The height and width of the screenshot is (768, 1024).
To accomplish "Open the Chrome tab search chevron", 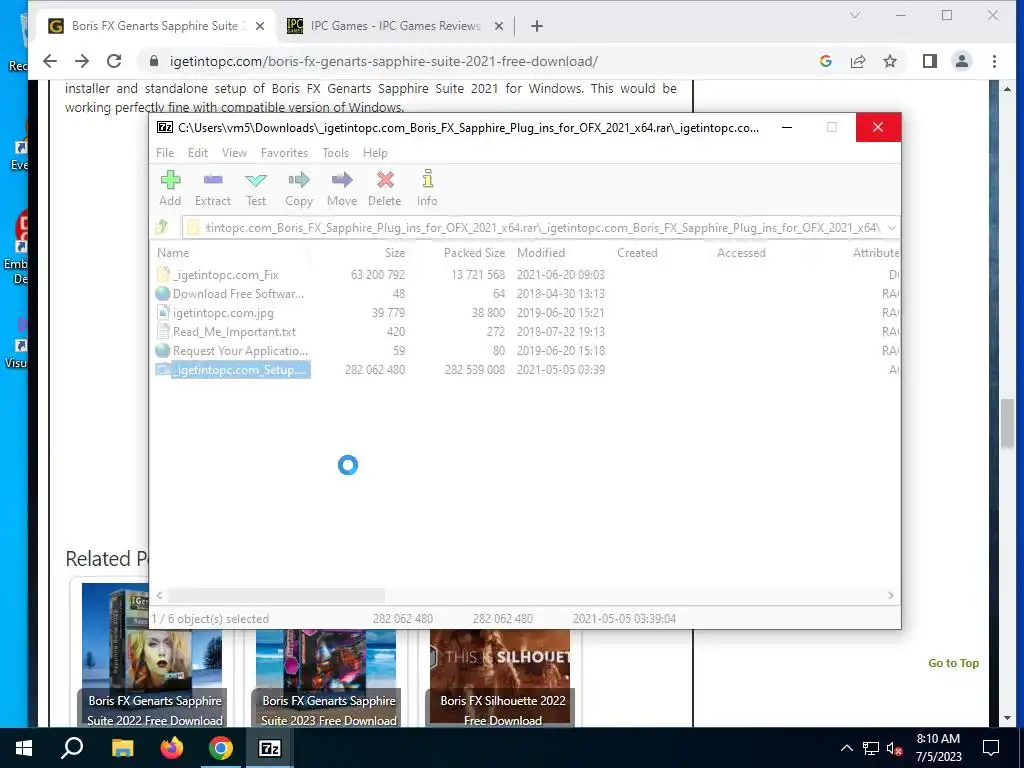I will click(855, 15).
